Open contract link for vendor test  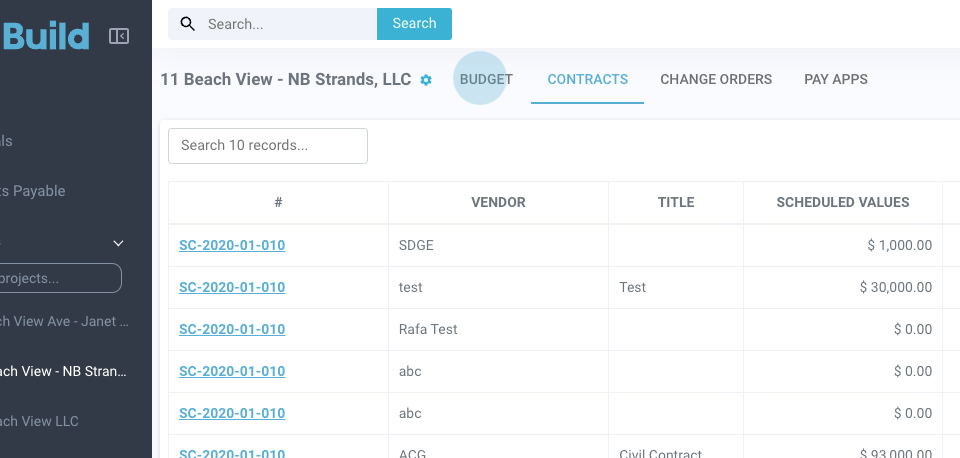(232, 287)
